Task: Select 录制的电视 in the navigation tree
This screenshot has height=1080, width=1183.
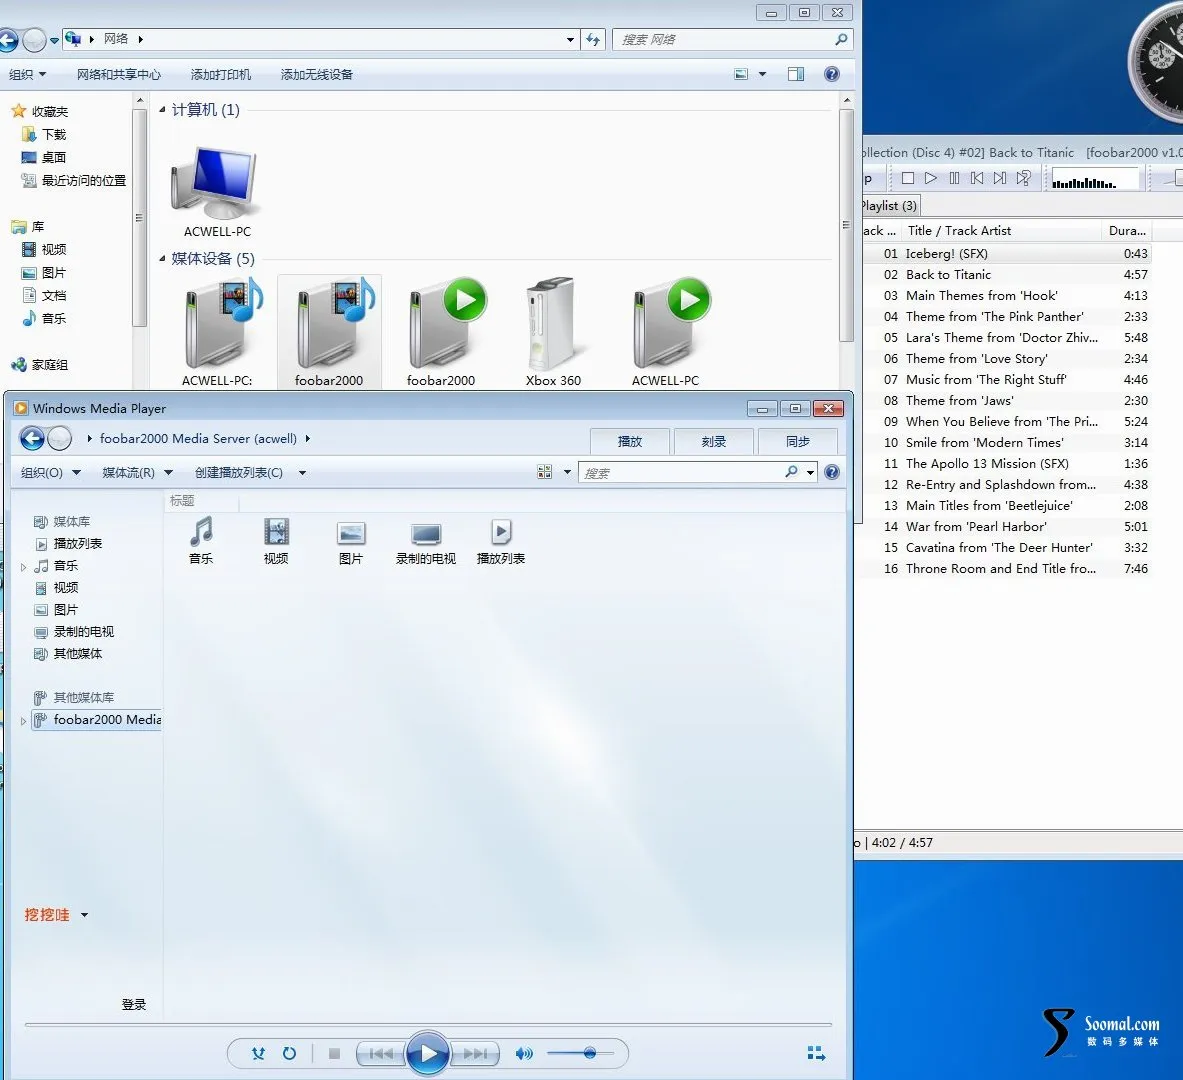Action: [83, 632]
